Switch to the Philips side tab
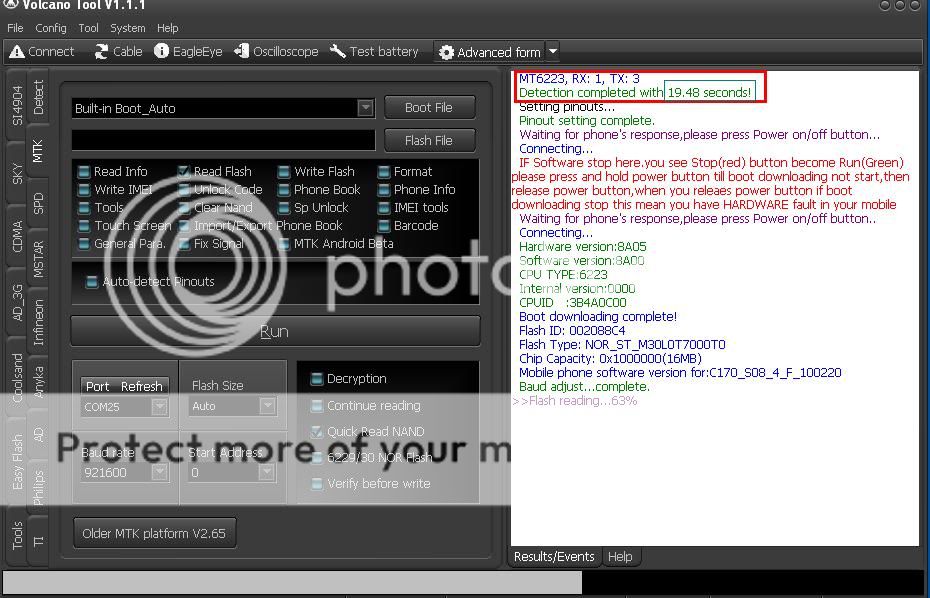 [x=38, y=486]
